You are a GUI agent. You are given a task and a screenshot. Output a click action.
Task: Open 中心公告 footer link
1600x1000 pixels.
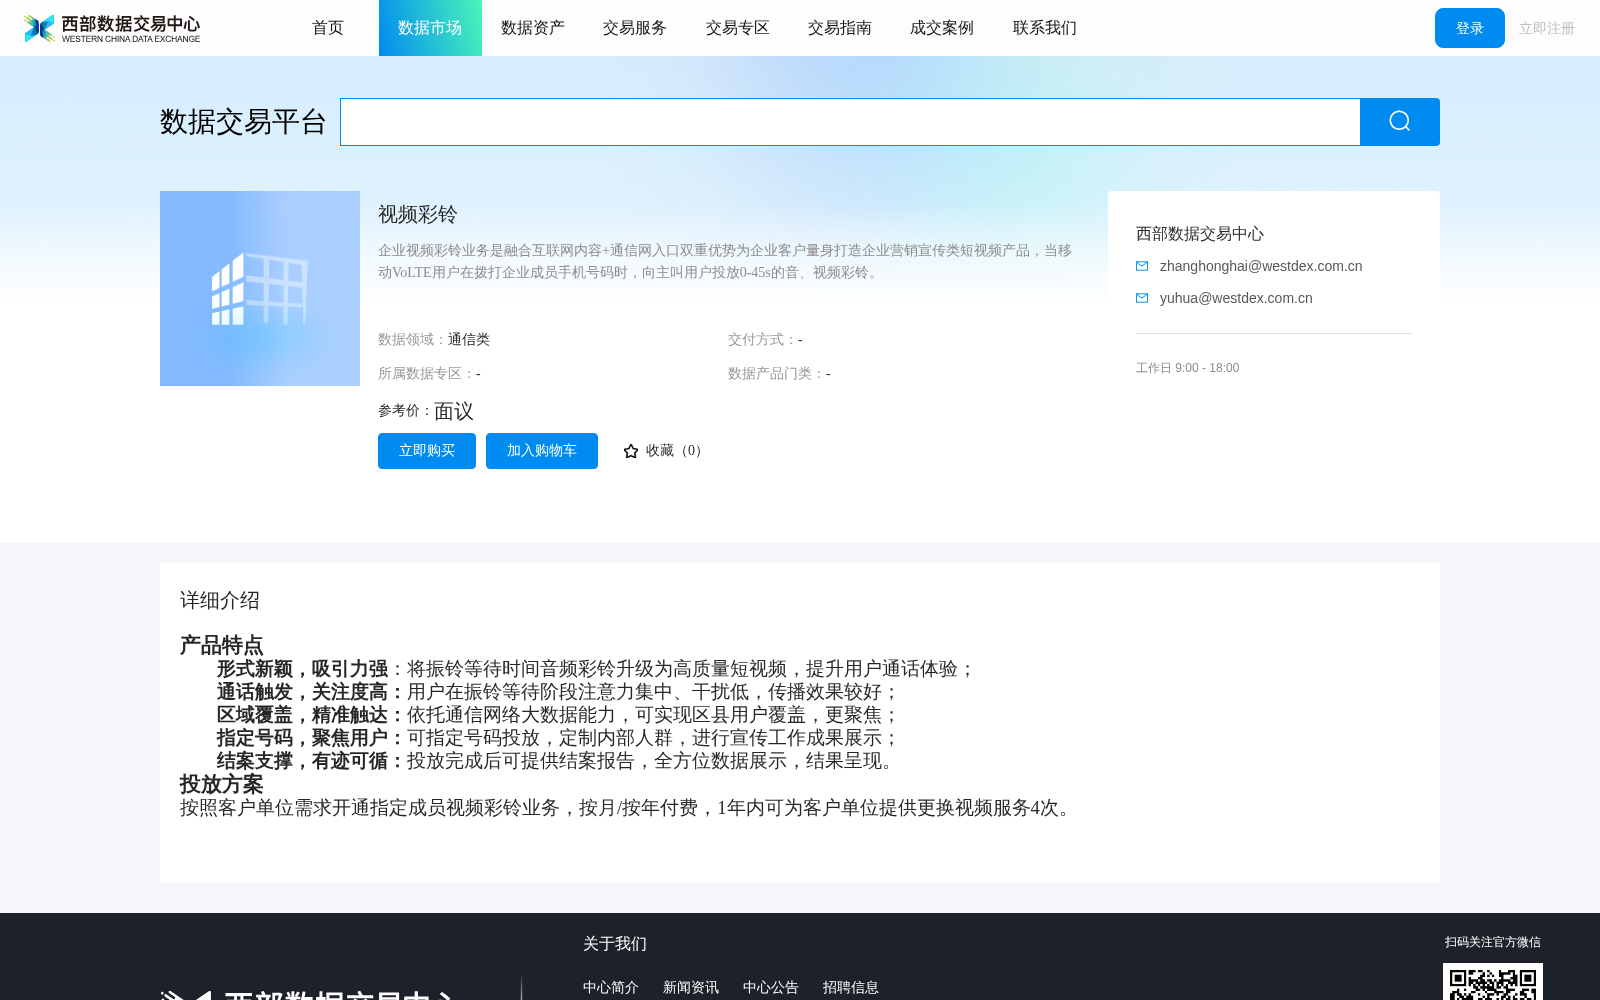(771, 987)
